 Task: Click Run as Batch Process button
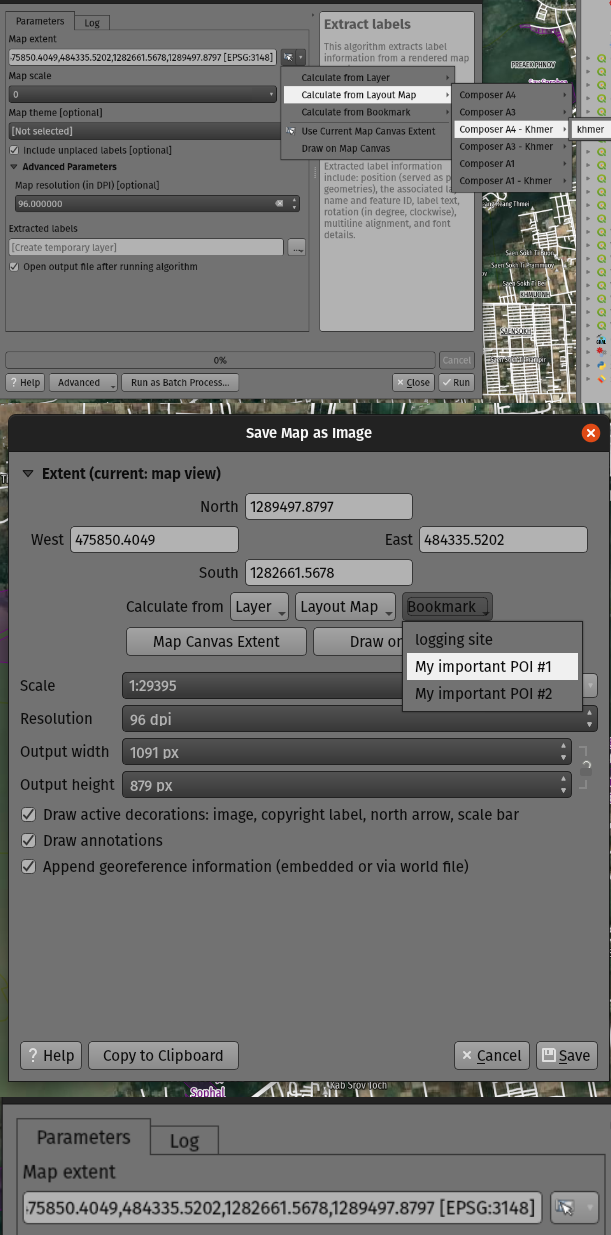pos(180,382)
